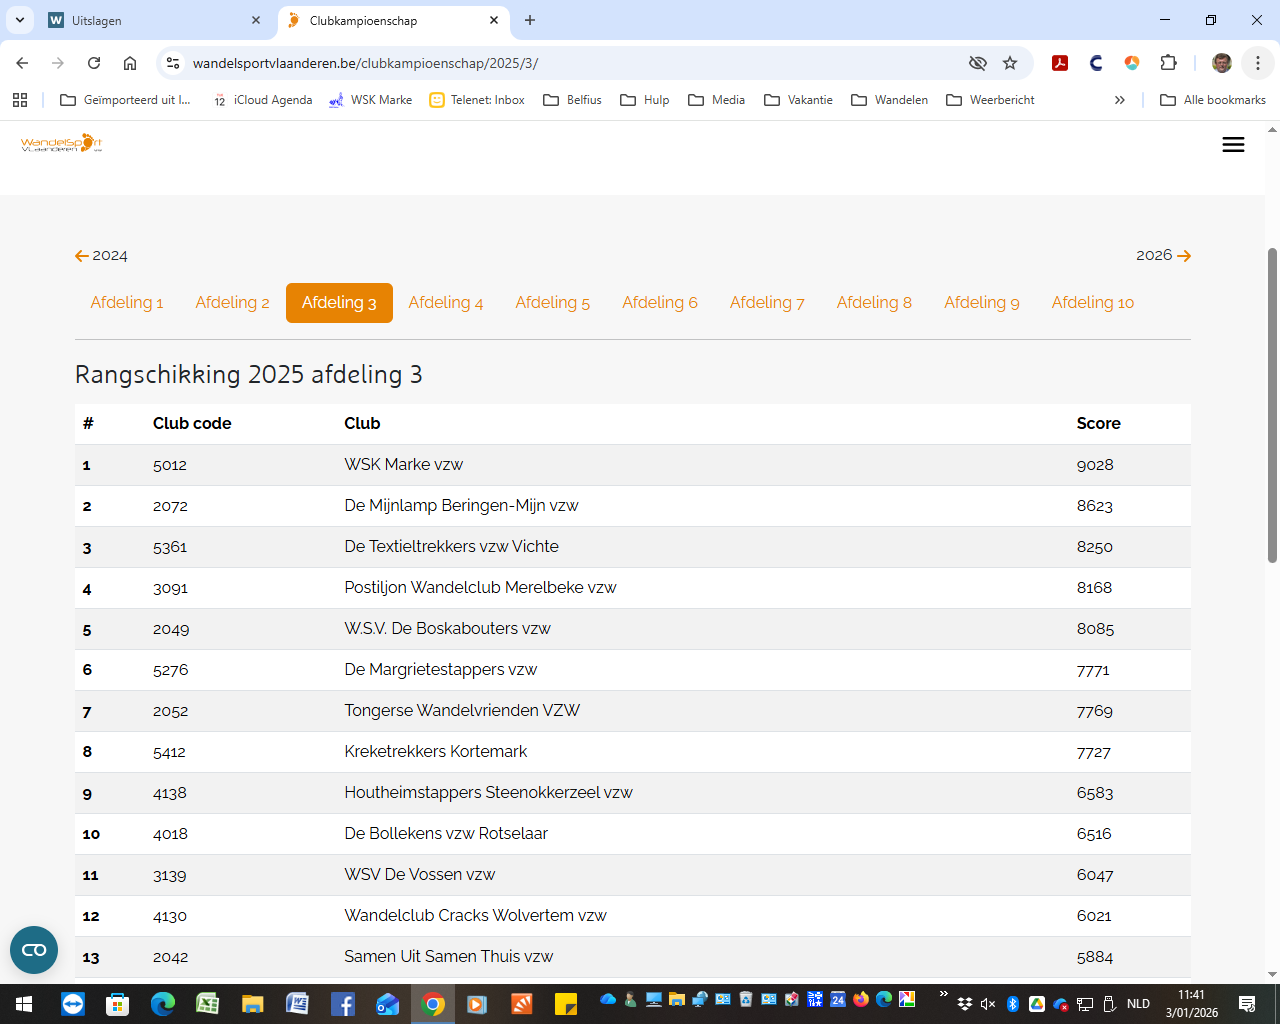This screenshot has width=1280, height=1024.
Task: Reload the page
Action: click(94, 63)
